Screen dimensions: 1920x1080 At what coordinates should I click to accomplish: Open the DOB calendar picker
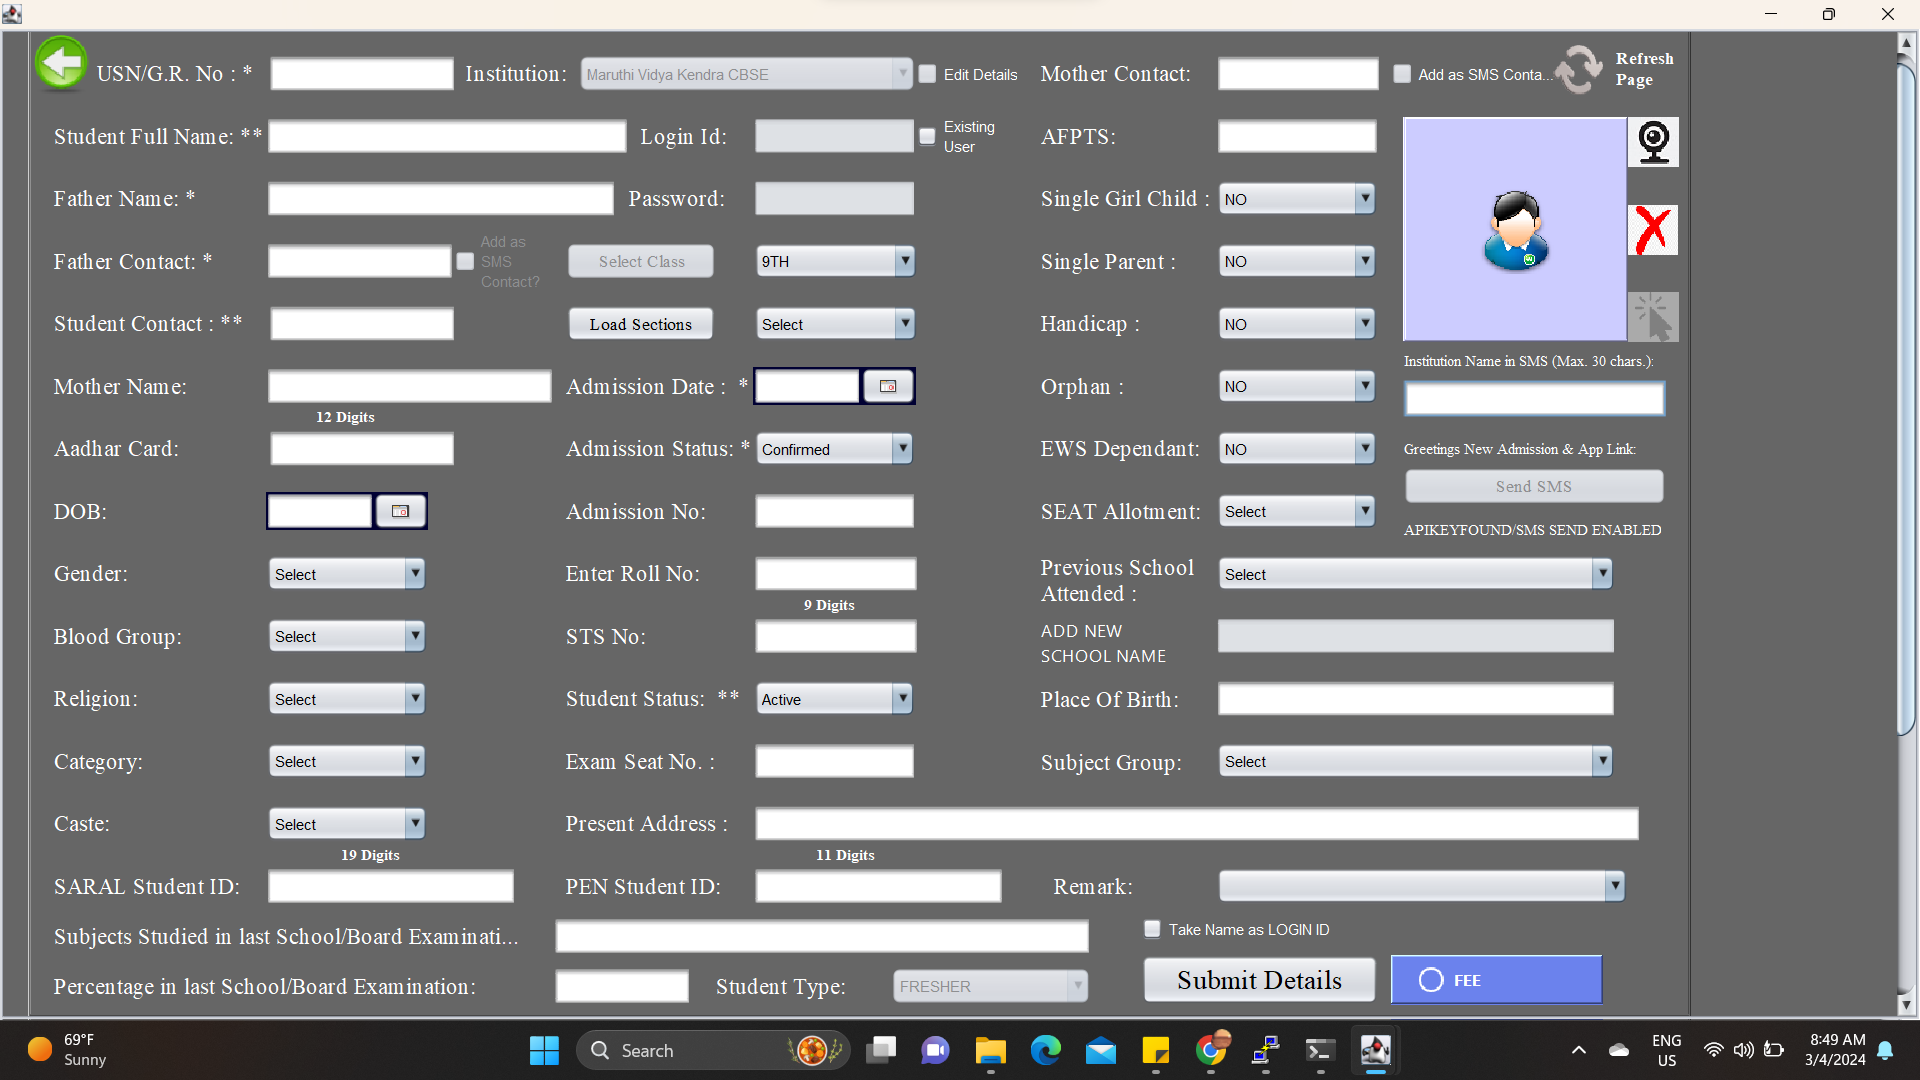point(400,511)
